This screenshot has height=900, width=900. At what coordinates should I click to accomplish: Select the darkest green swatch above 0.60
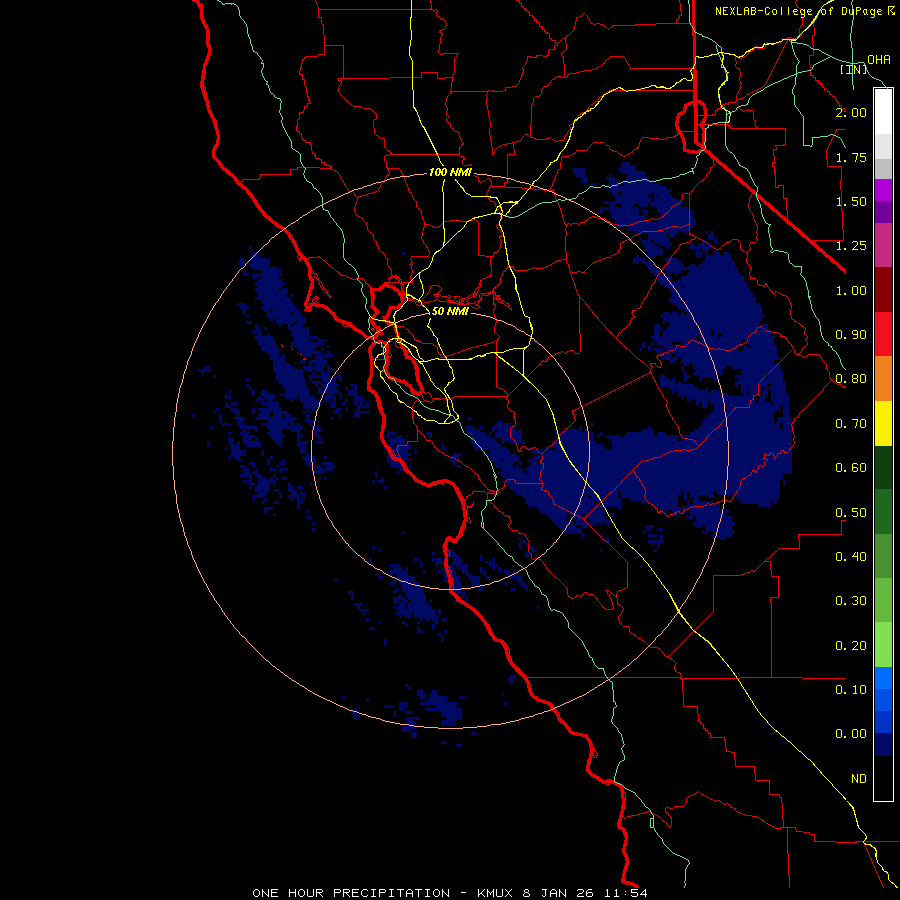[x=883, y=467]
